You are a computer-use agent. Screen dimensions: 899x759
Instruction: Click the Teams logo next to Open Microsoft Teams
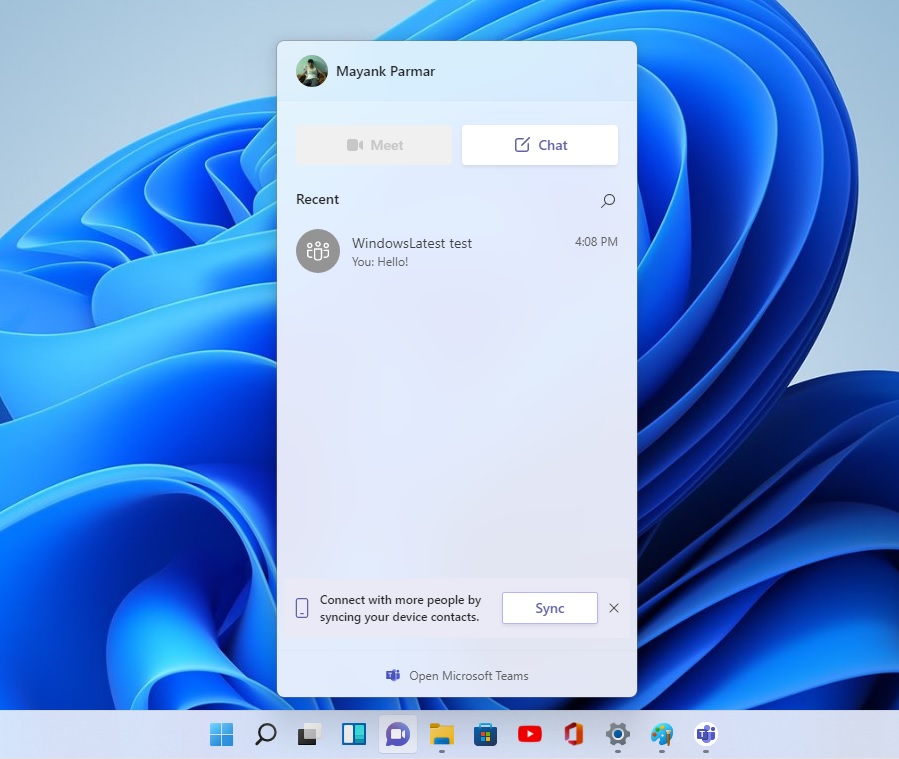[392, 674]
